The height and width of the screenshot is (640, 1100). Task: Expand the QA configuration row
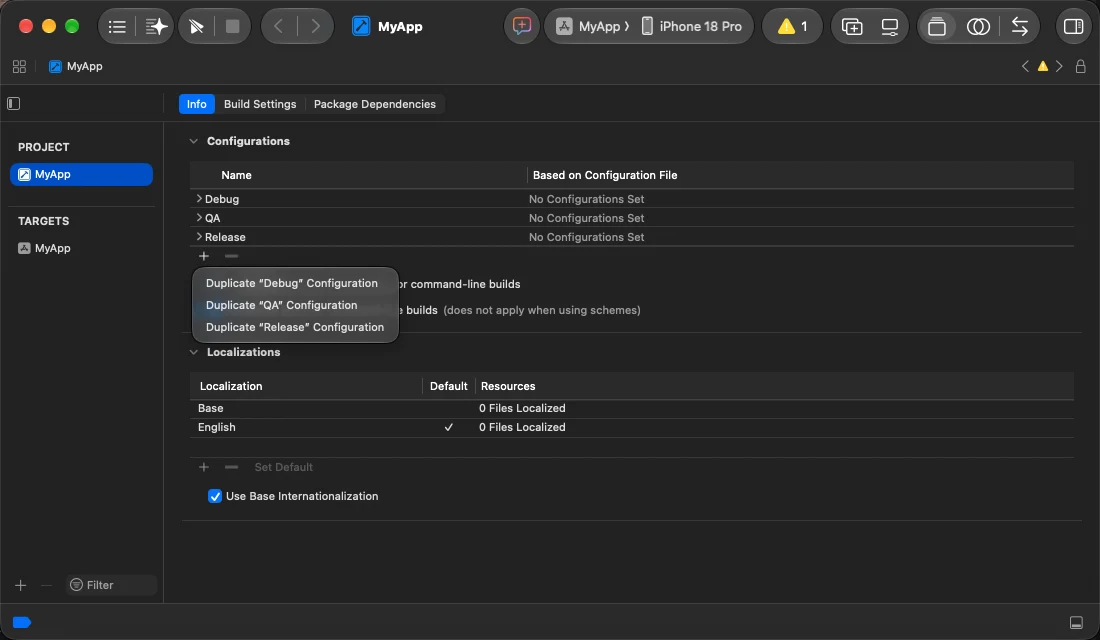click(x=199, y=218)
